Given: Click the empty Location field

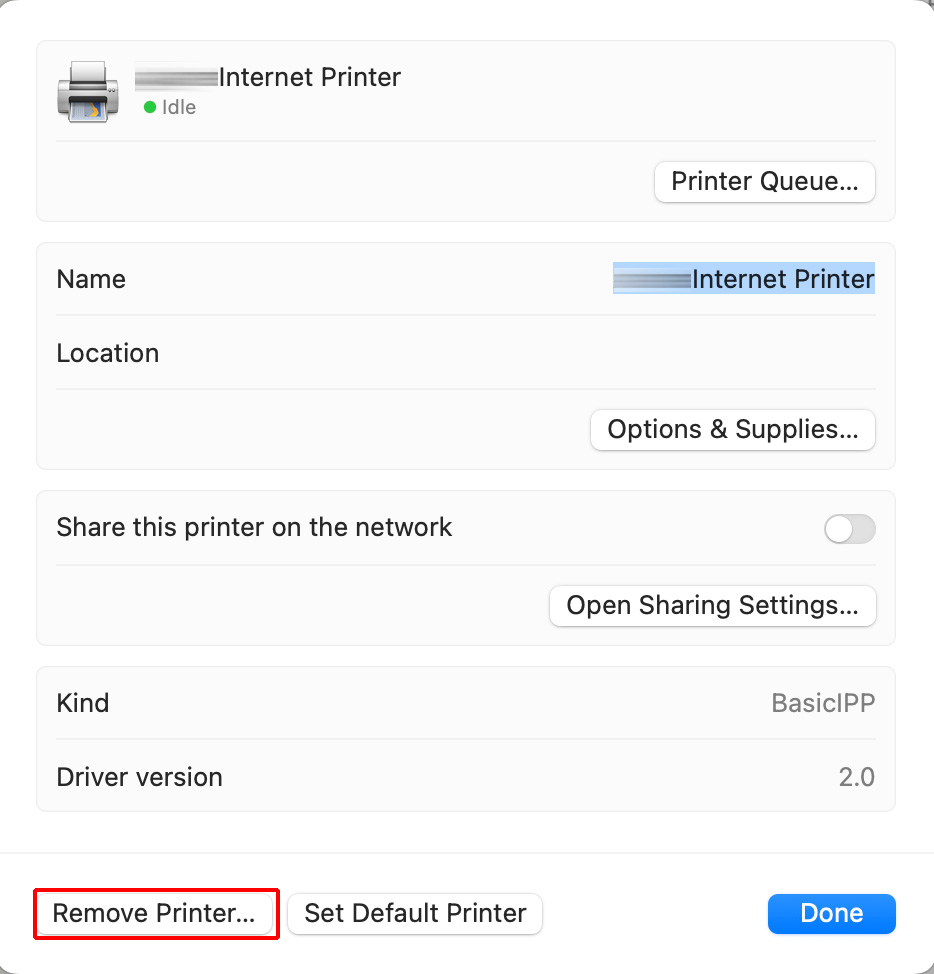Looking at the screenshot, I should click(600, 352).
